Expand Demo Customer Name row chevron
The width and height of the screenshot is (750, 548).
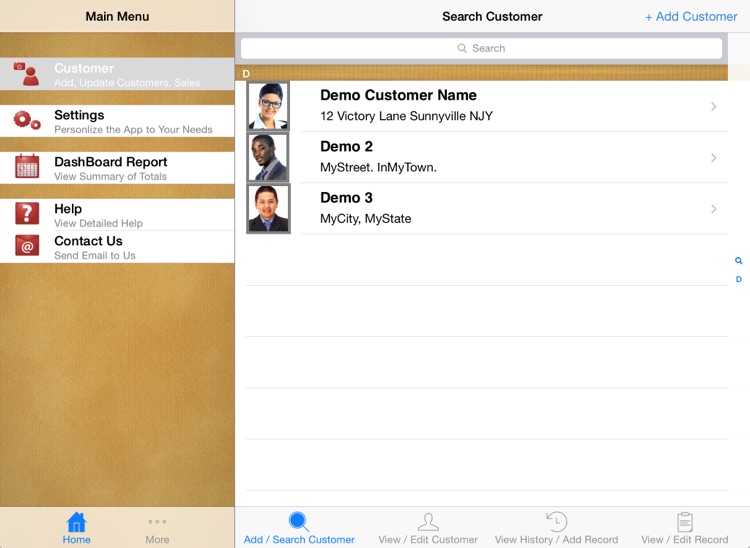tap(713, 106)
